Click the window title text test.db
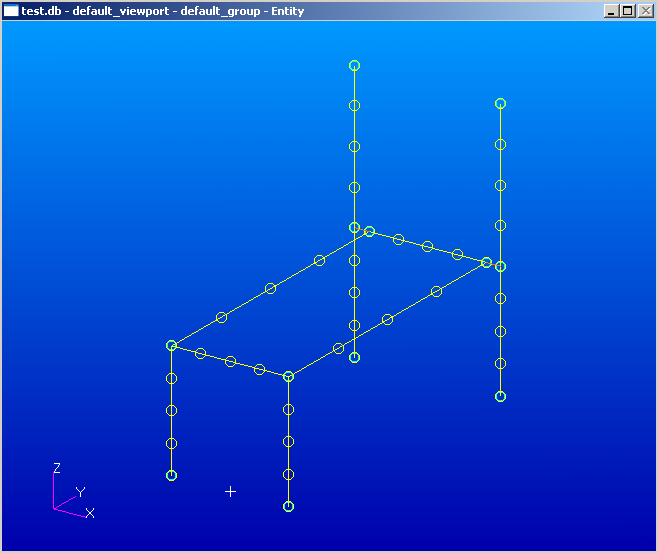This screenshot has width=658, height=553. coord(42,11)
